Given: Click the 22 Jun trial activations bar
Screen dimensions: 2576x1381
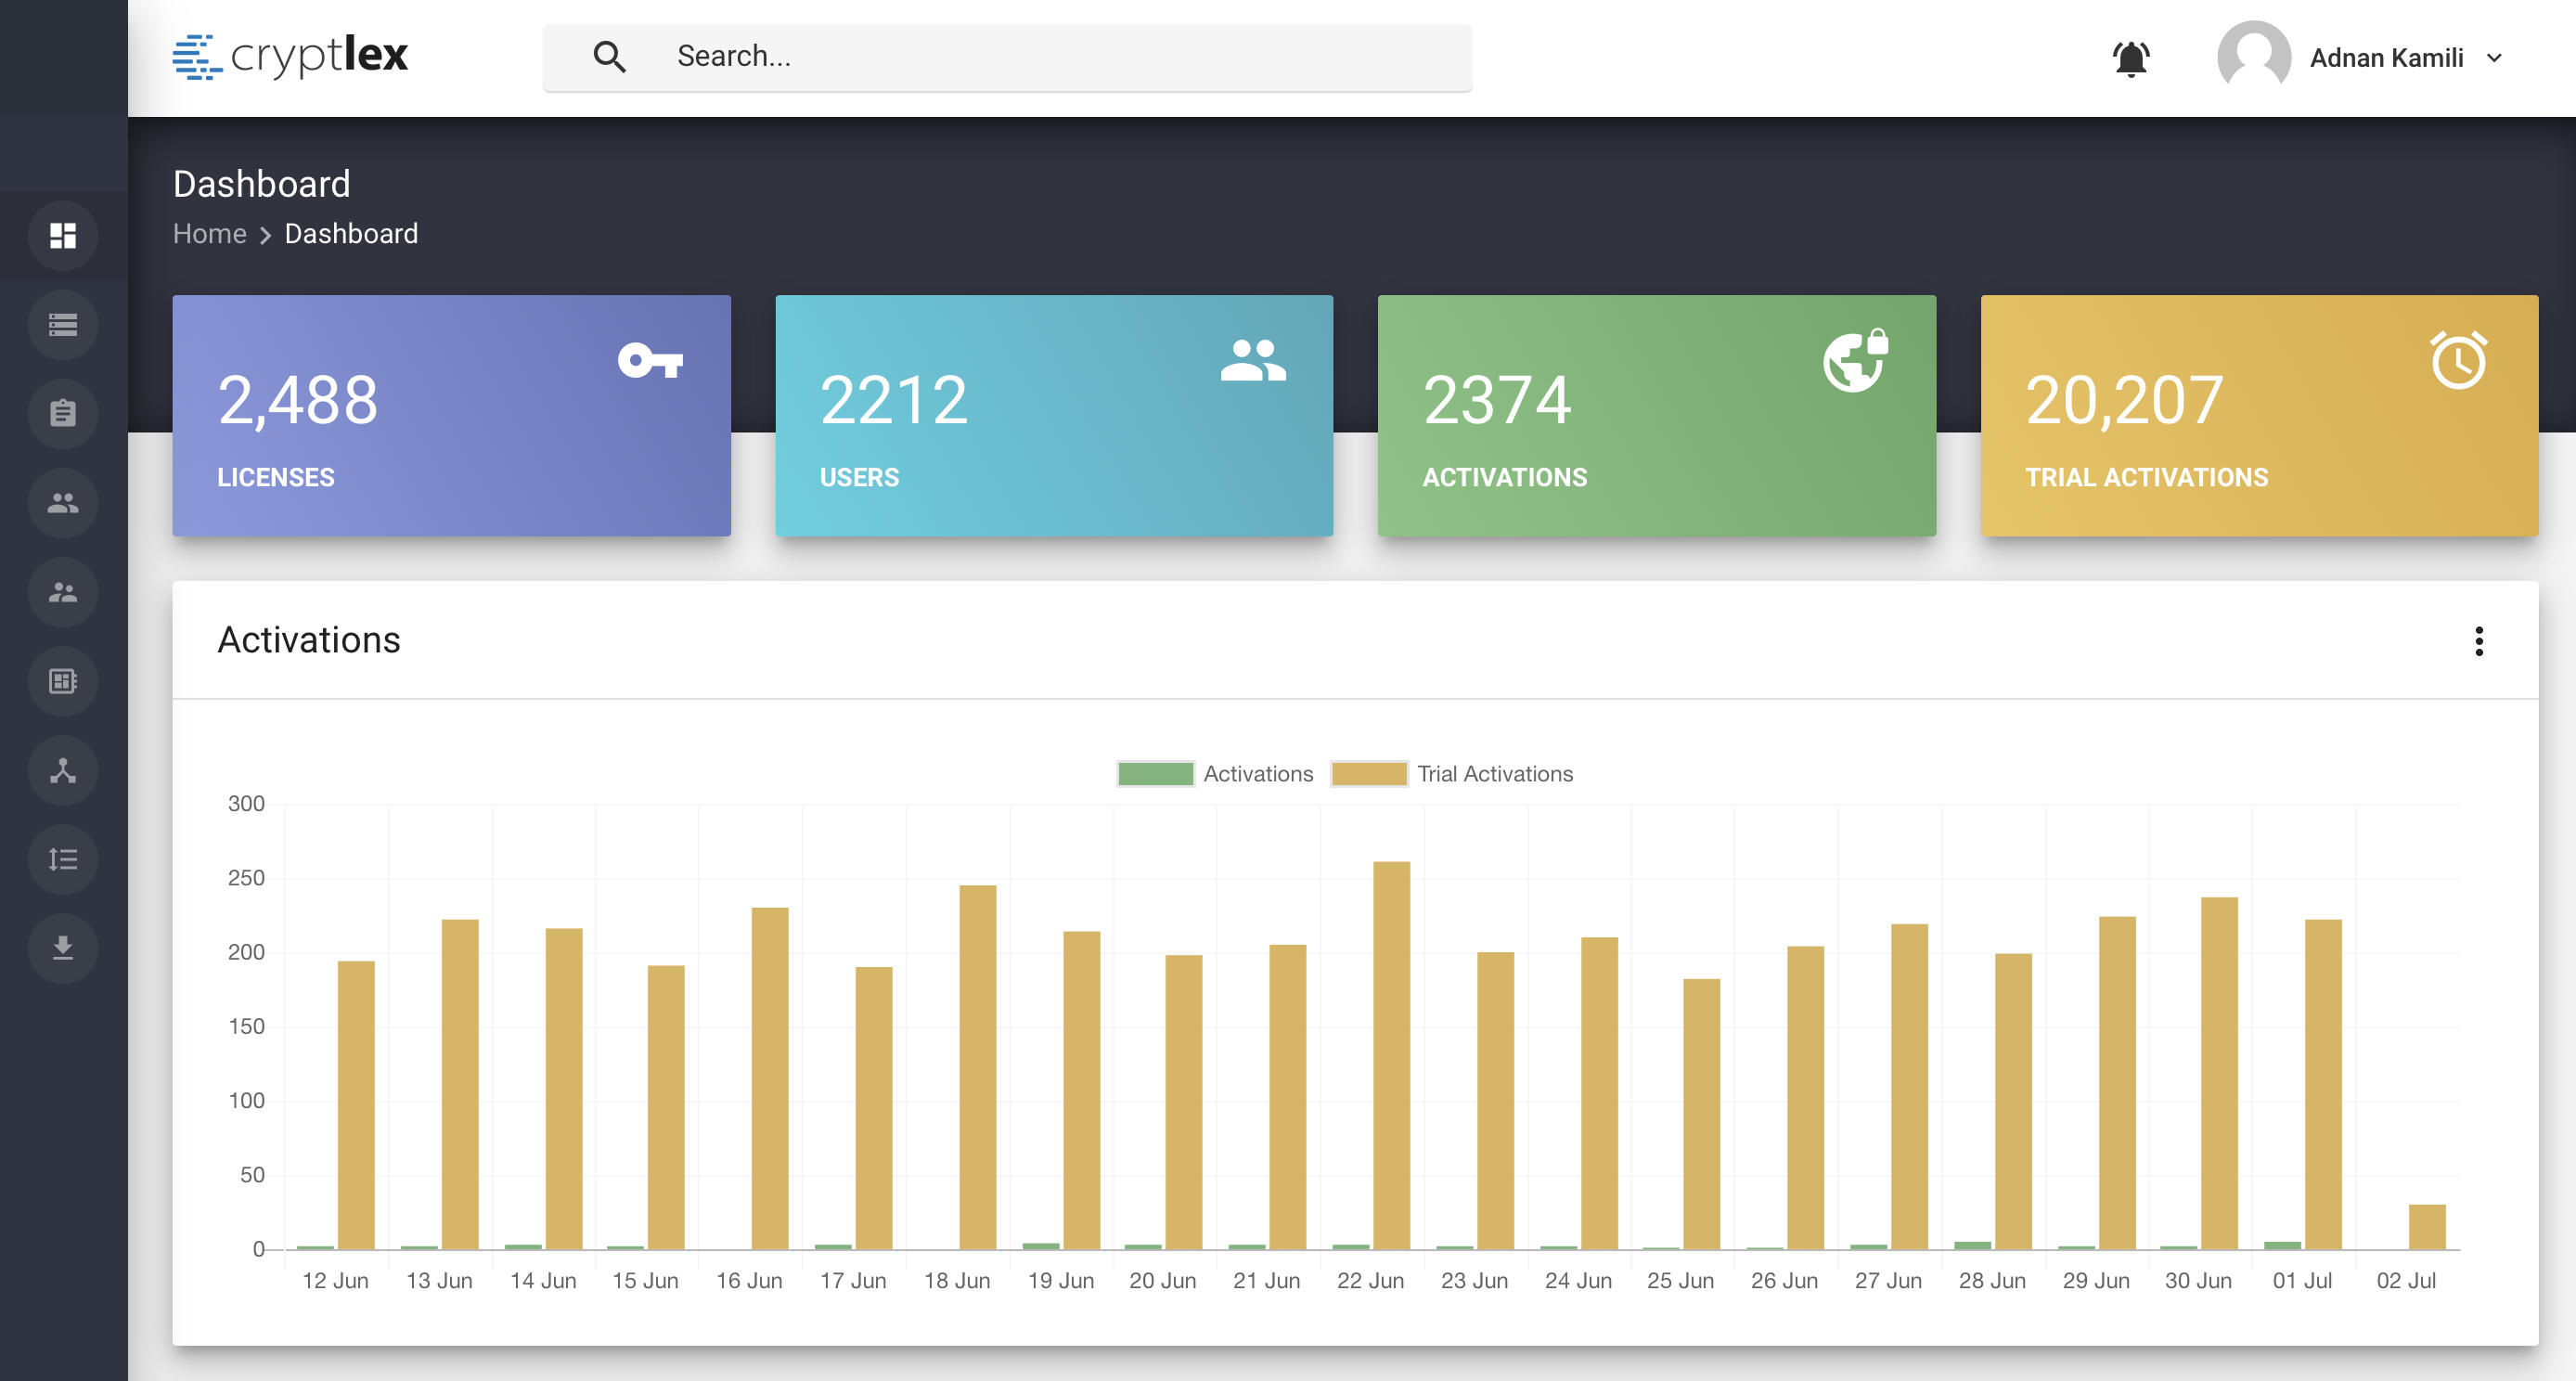Looking at the screenshot, I should (1391, 1055).
